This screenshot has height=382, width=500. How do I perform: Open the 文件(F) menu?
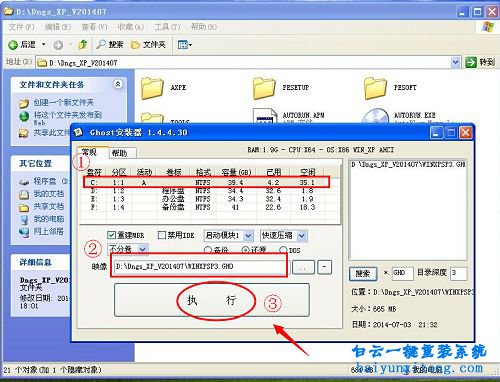coord(21,27)
